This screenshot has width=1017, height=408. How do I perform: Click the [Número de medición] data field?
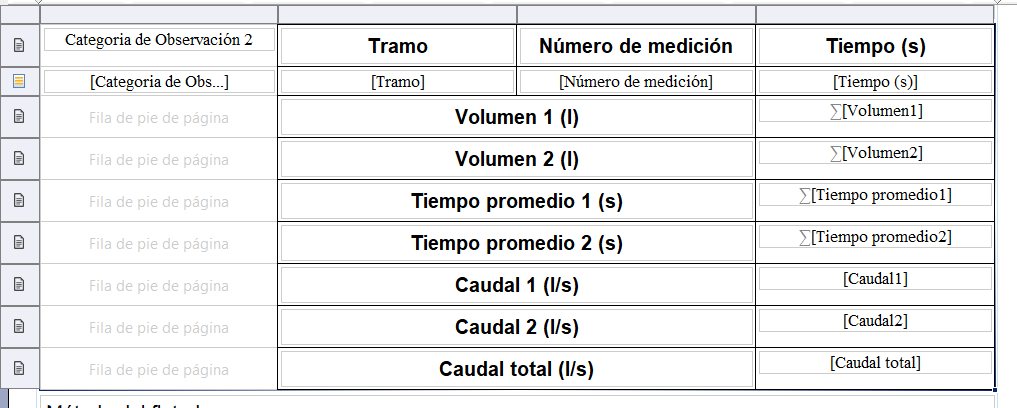(635, 82)
